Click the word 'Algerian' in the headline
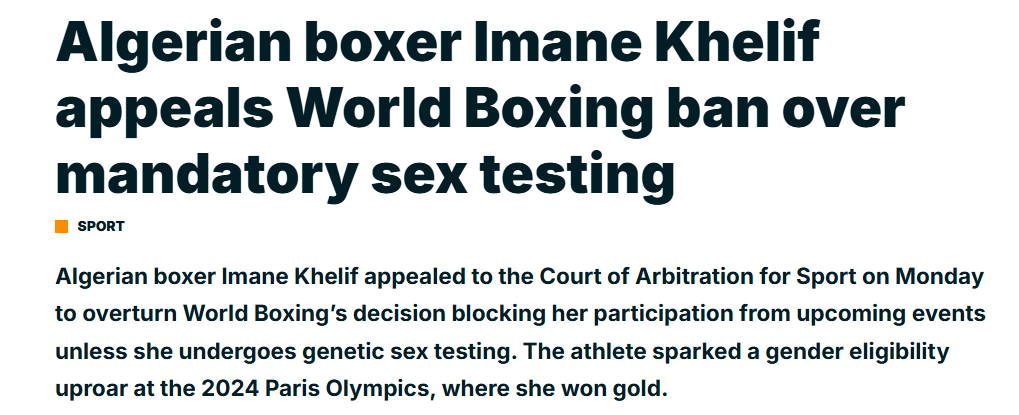This screenshot has width=1019, height=415. tap(173, 44)
